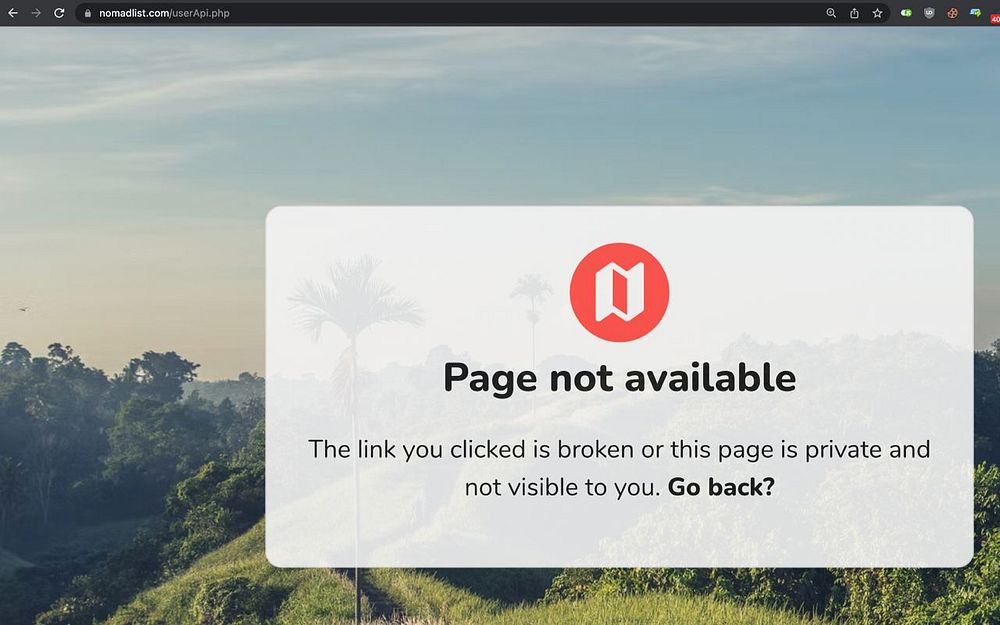Toggle the green JS switch extension
The width and height of the screenshot is (1000, 625).
(x=906, y=13)
